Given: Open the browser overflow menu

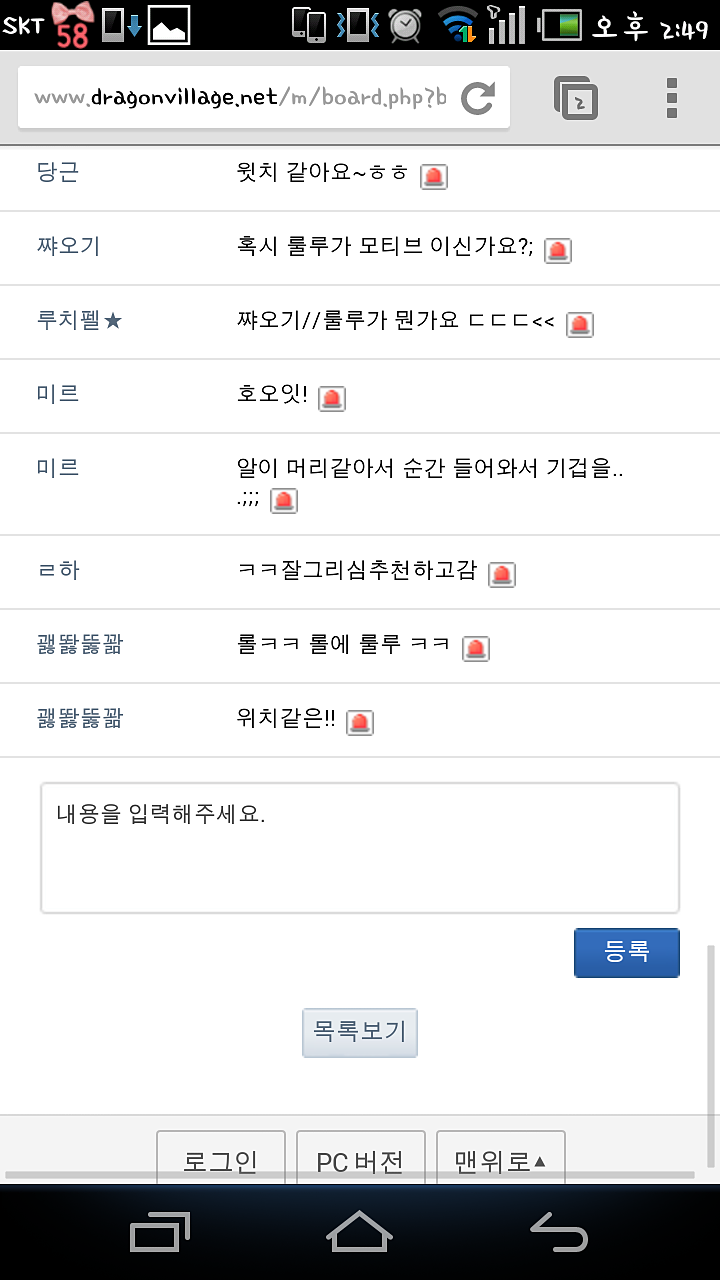Looking at the screenshot, I should (x=672, y=98).
